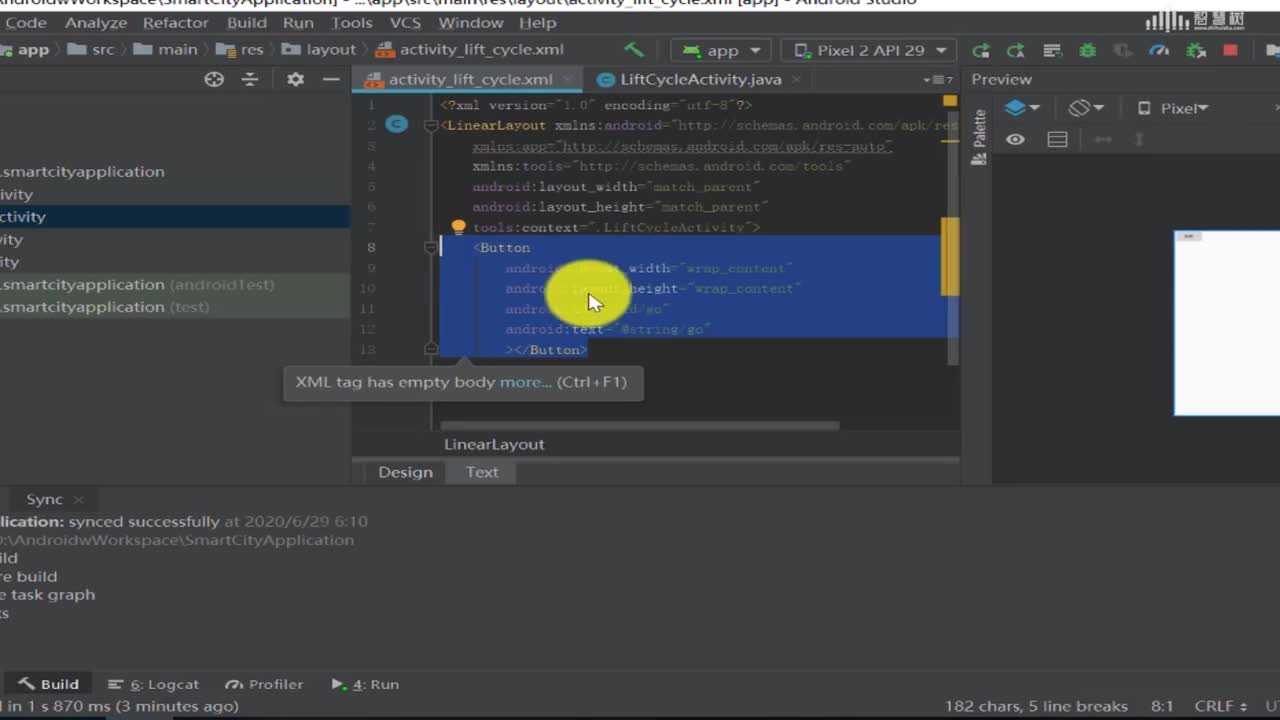Close the activity_lift_cycle.xml tab
Viewport: 1280px width, 720px height.
click(567, 79)
